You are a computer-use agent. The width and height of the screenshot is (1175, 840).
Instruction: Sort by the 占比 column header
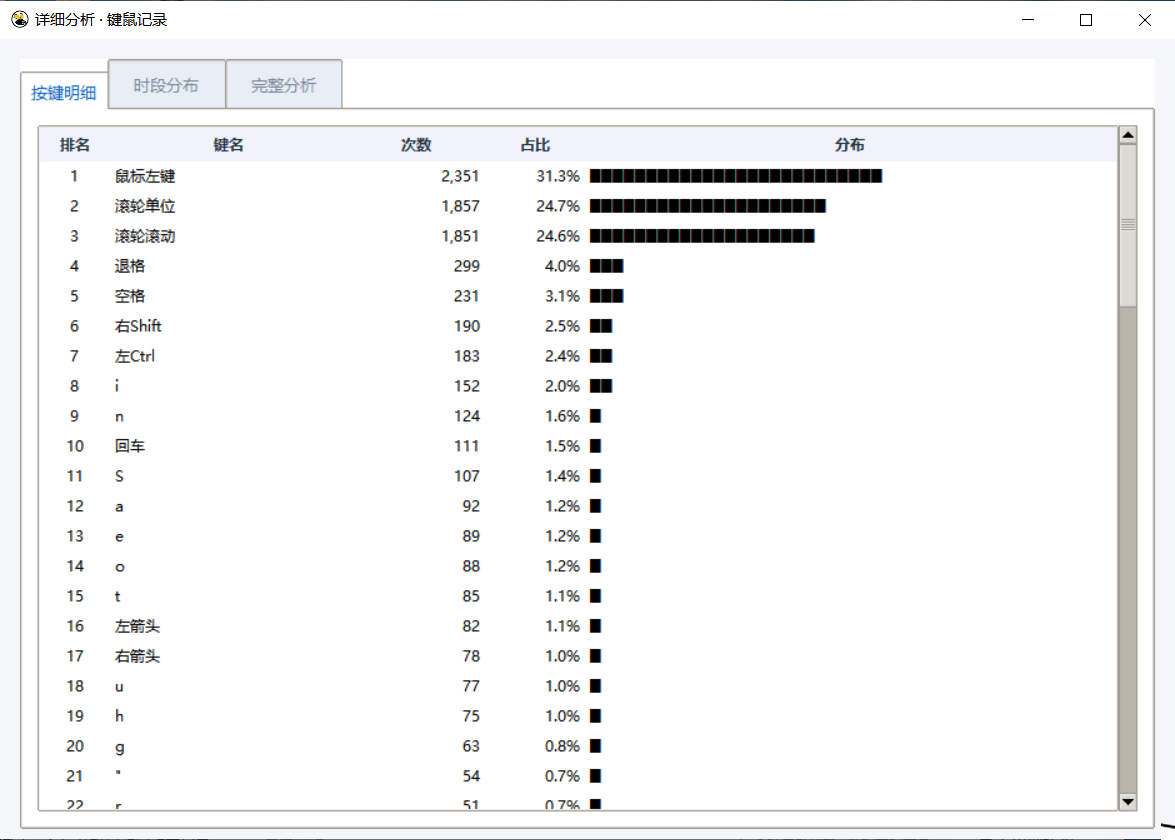pyautogui.click(x=535, y=145)
